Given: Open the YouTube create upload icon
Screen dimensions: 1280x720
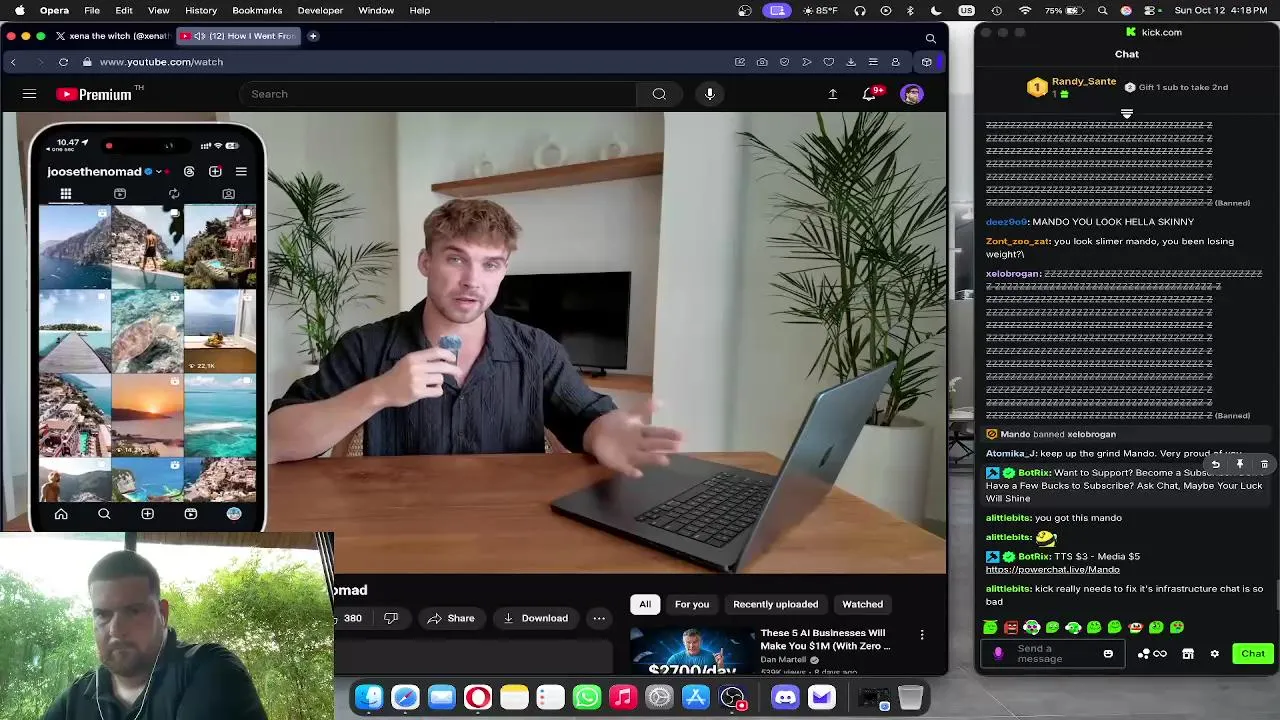Looking at the screenshot, I should point(832,94).
